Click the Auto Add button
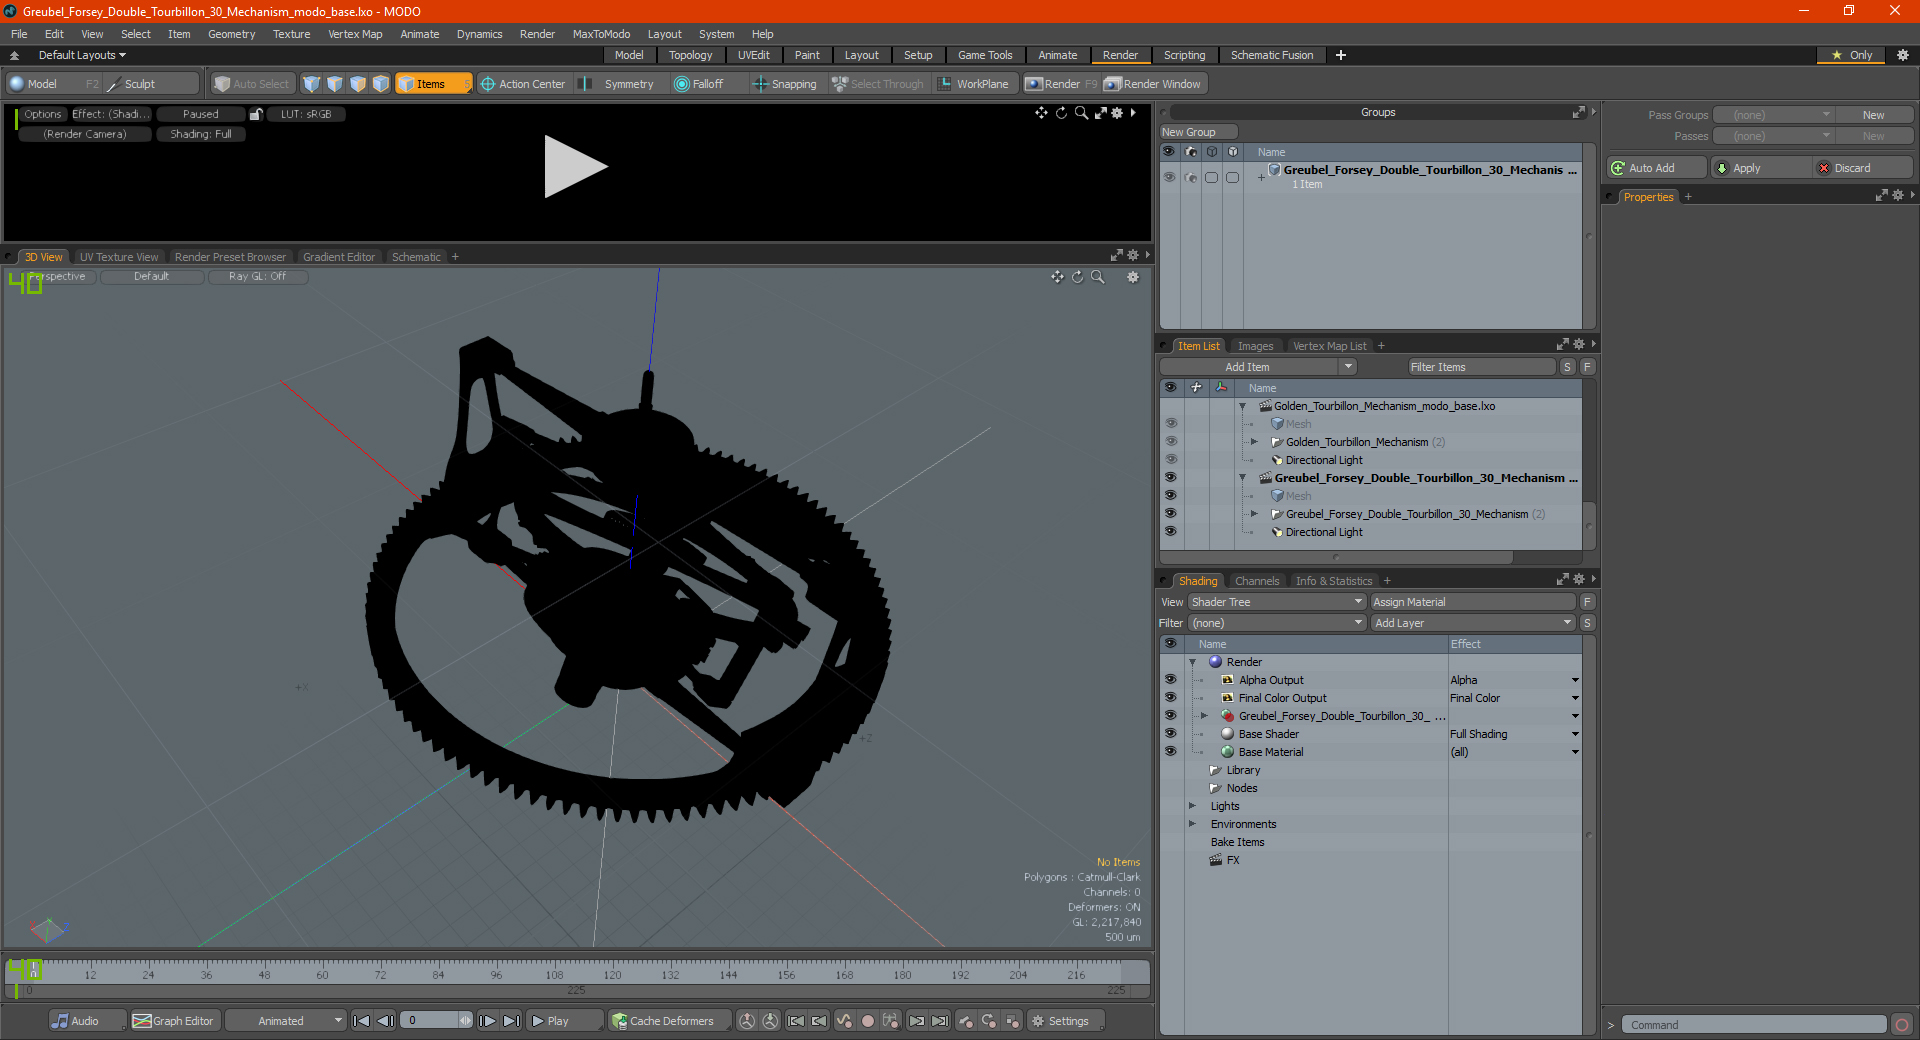This screenshot has width=1920, height=1040. pyautogui.click(x=1656, y=168)
